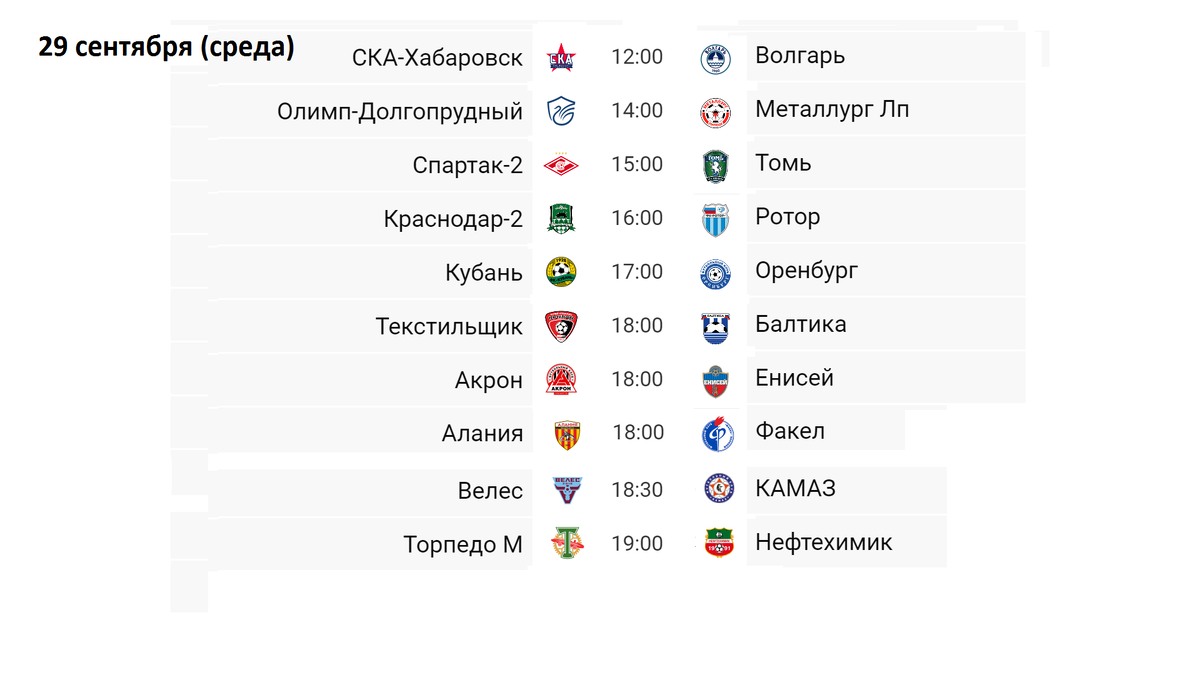1200x675 pixels.
Task: Click the КАМАЗ team name
Action: pyautogui.click(x=796, y=489)
